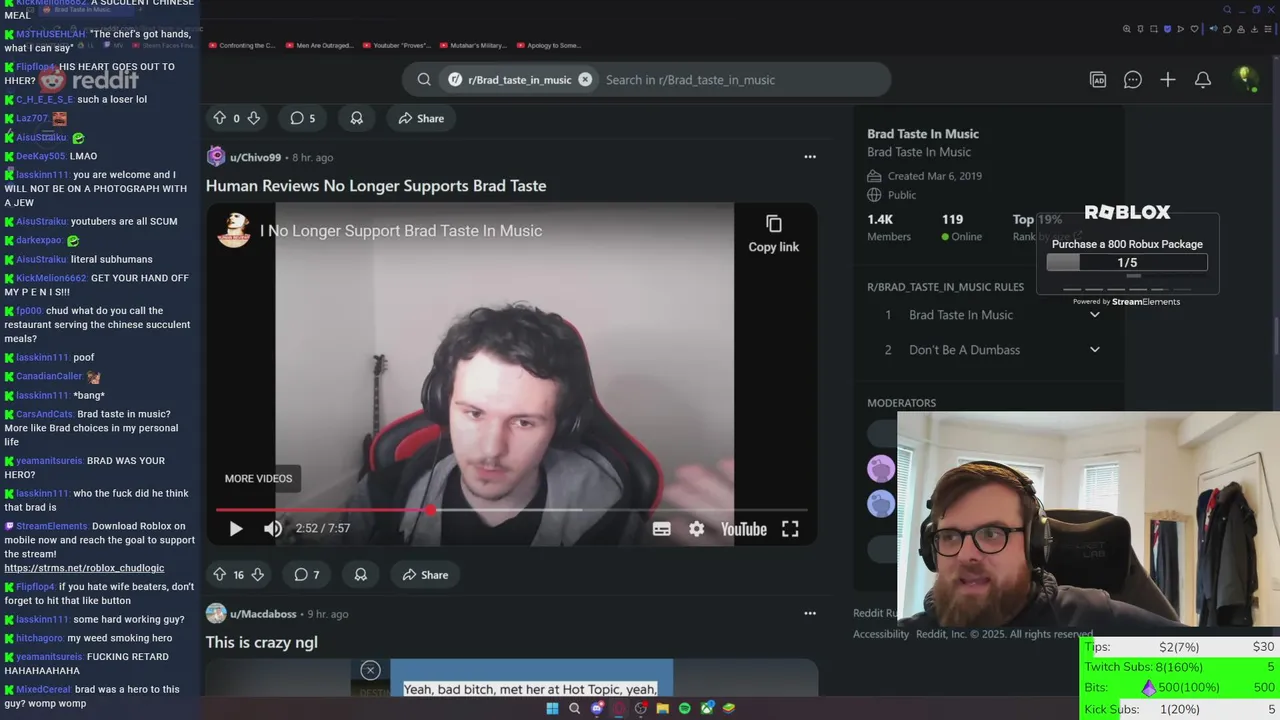The image size is (1280, 720).
Task: Click the magnifier icon in Reddit search bar
Action: coord(424,80)
